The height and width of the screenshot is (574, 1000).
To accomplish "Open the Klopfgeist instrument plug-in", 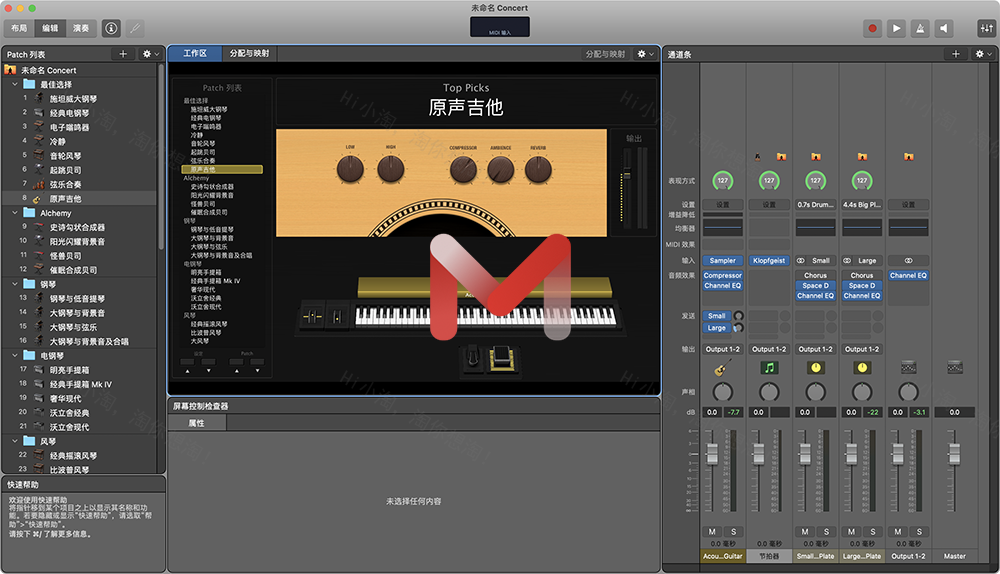I will [x=769, y=260].
